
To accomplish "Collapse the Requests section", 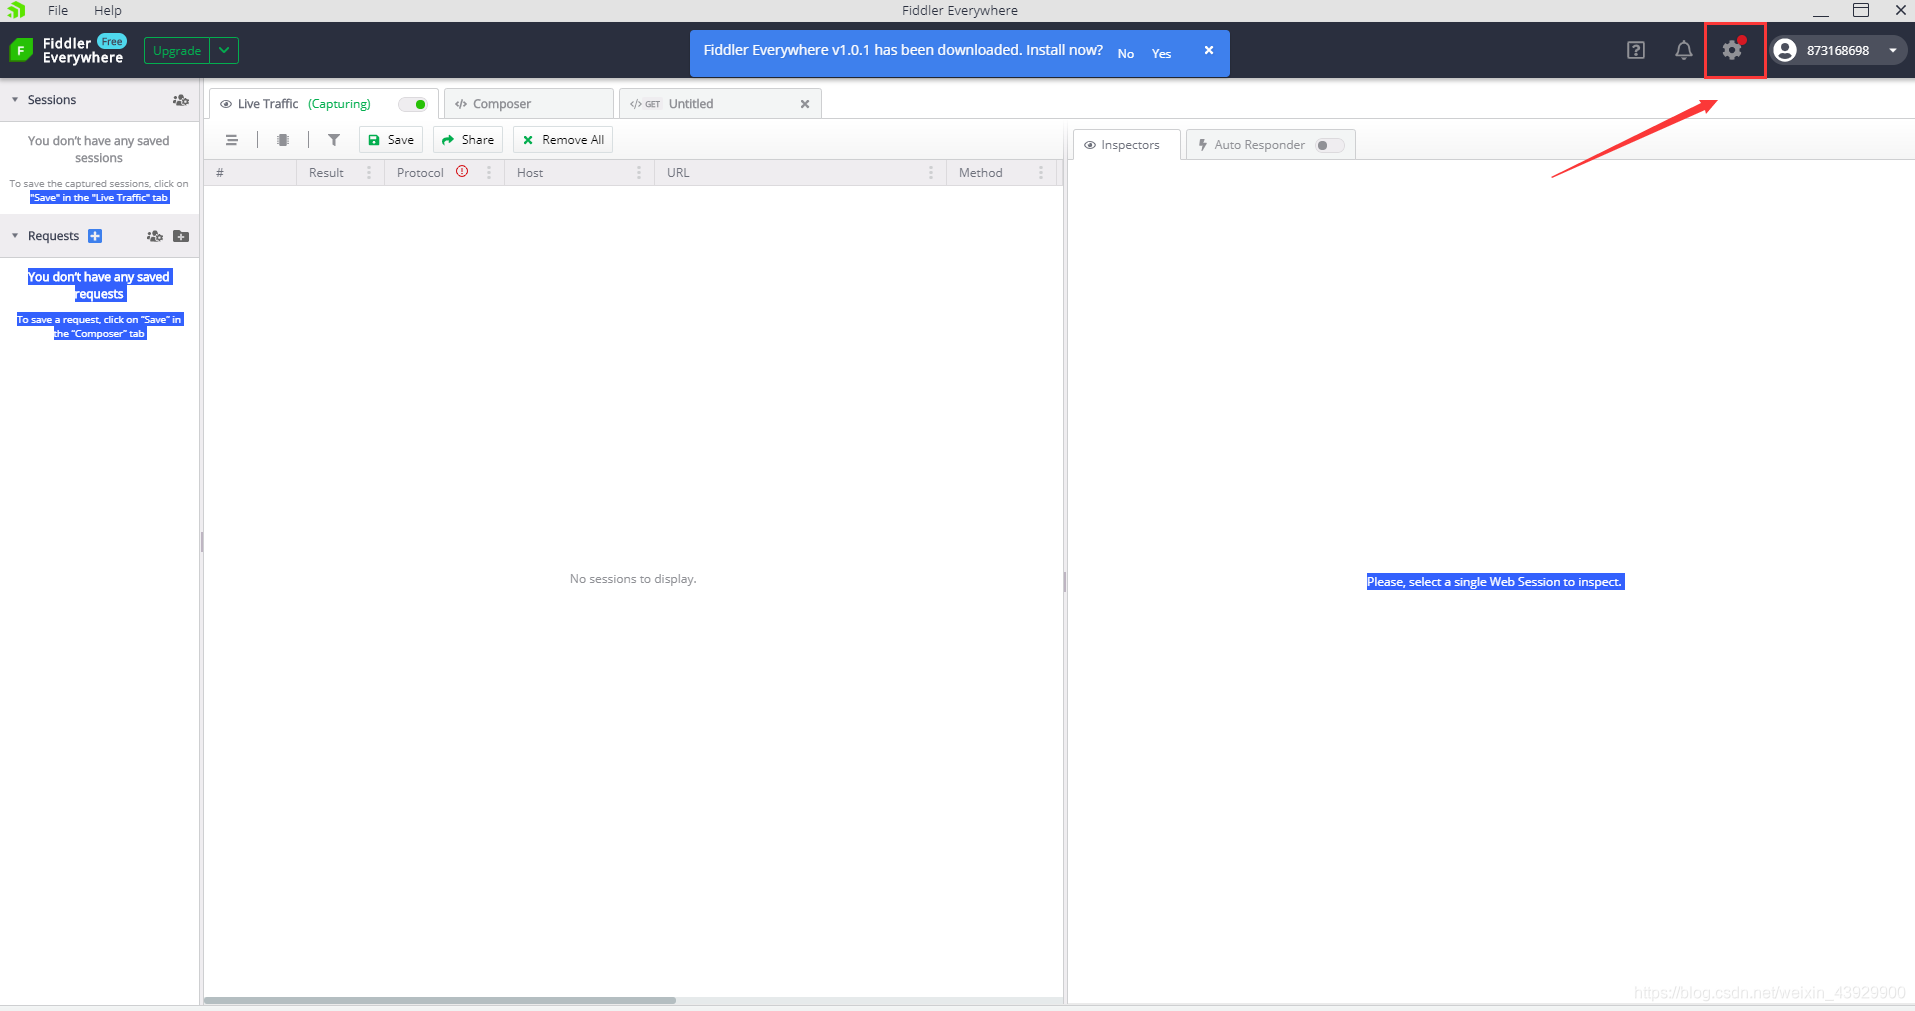I will coord(15,236).
